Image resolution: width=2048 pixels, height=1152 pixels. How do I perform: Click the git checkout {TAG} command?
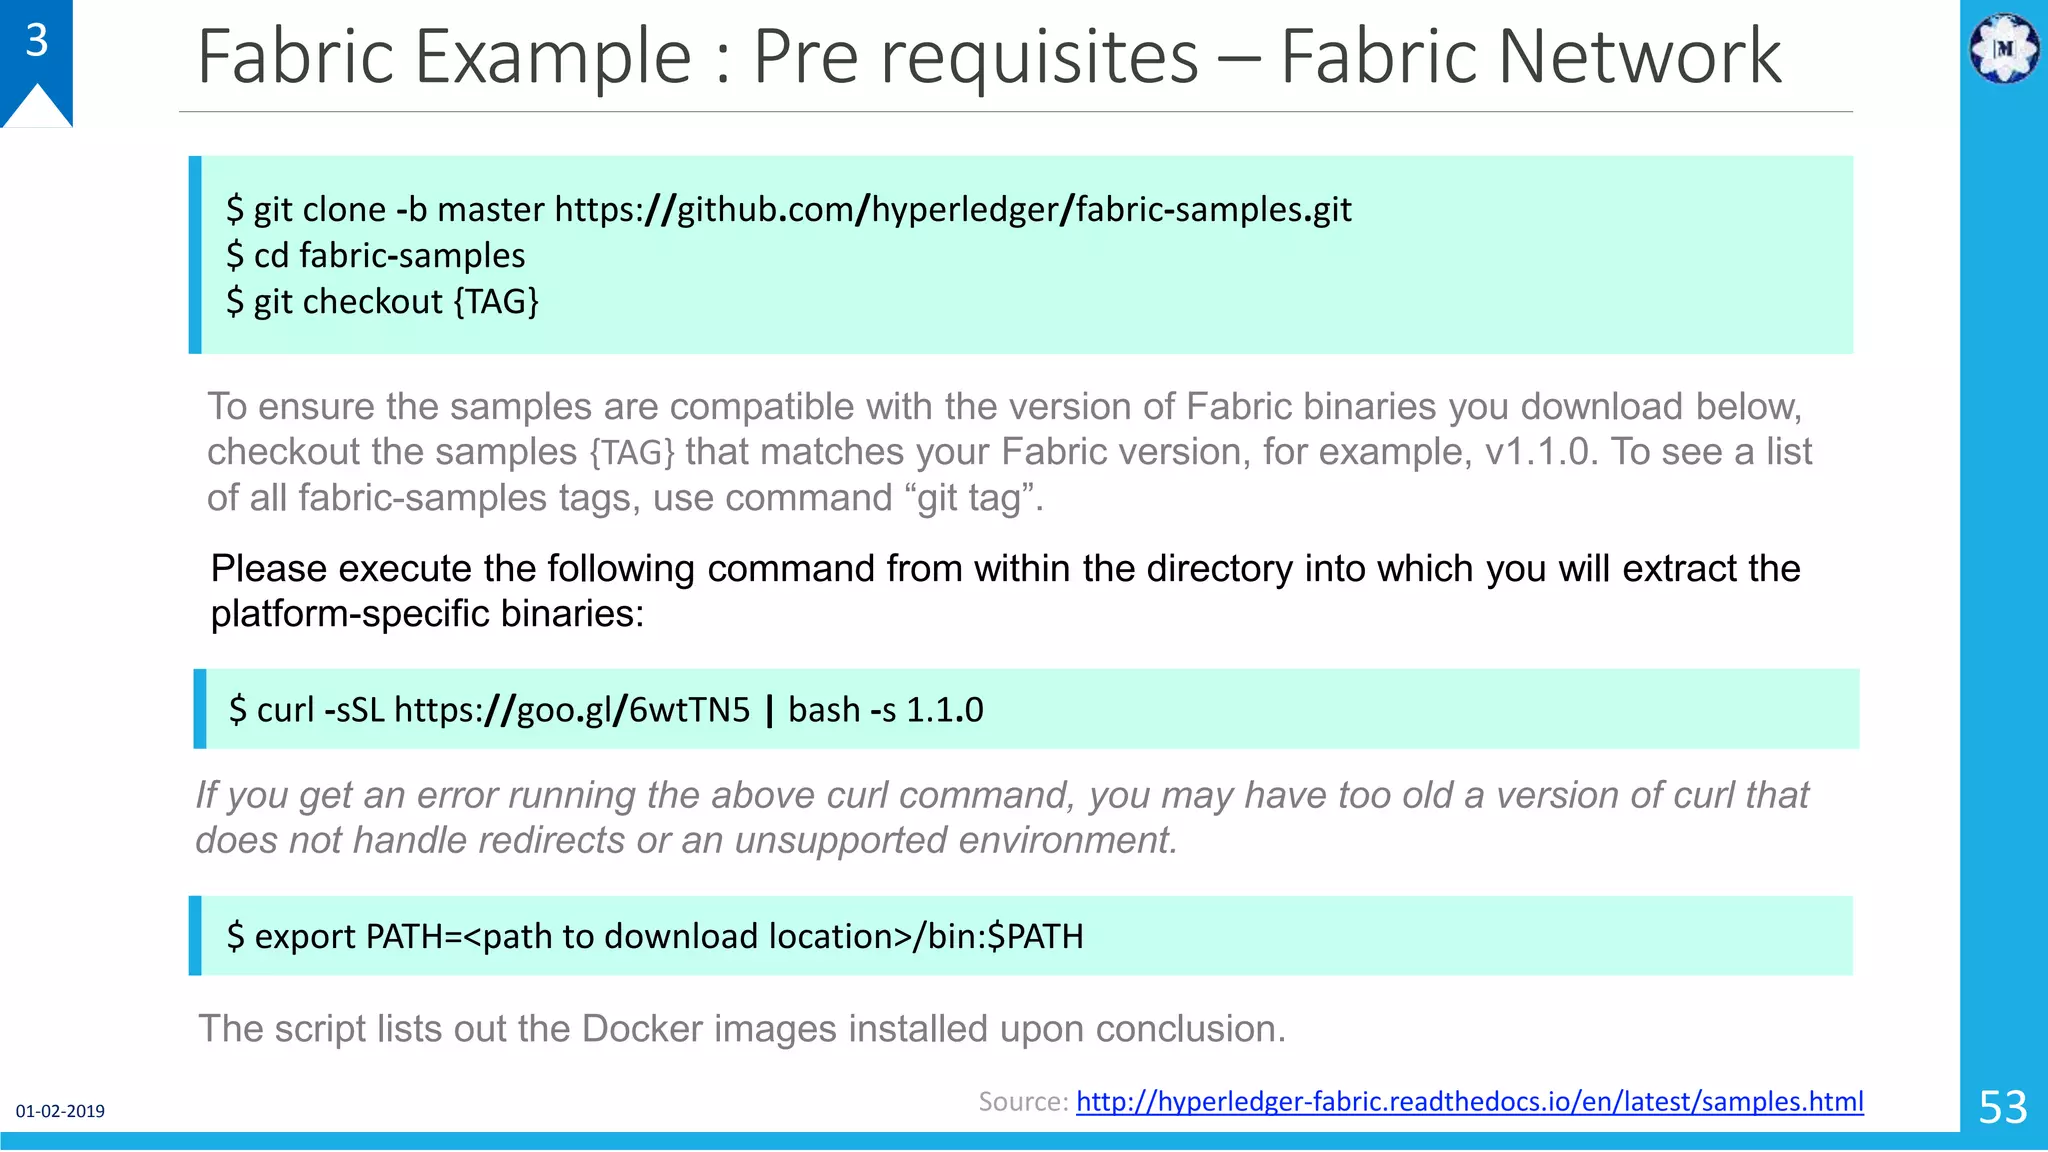(382, 301)
